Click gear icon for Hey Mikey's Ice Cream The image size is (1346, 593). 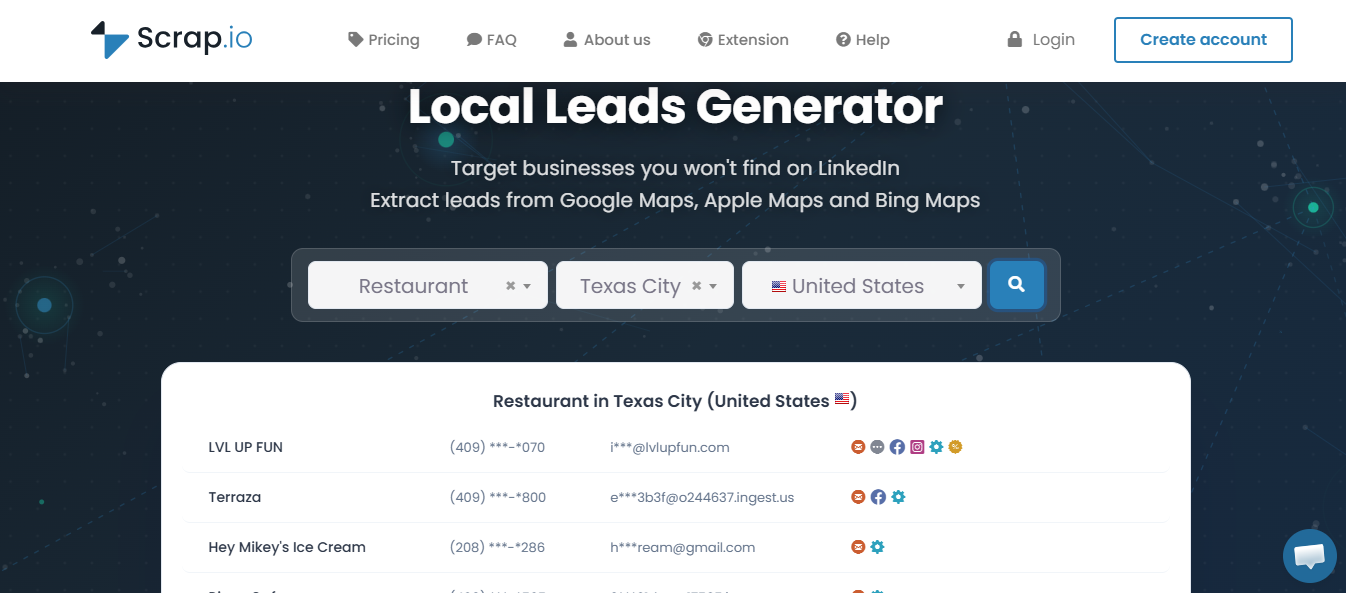(877, 547)
